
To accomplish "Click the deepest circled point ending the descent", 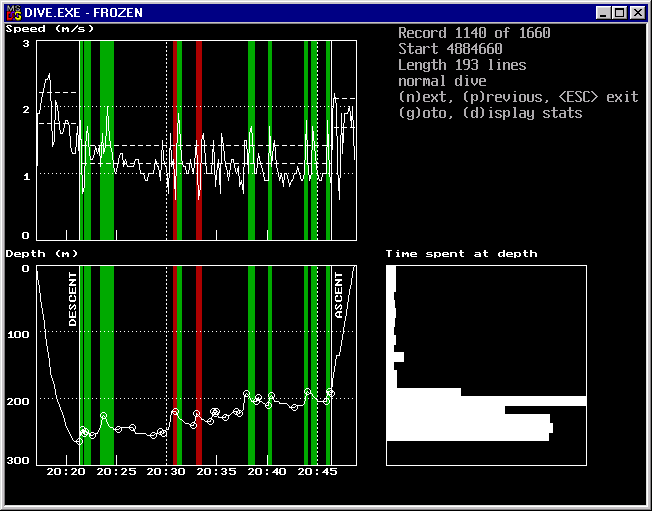I will point(79,442).
